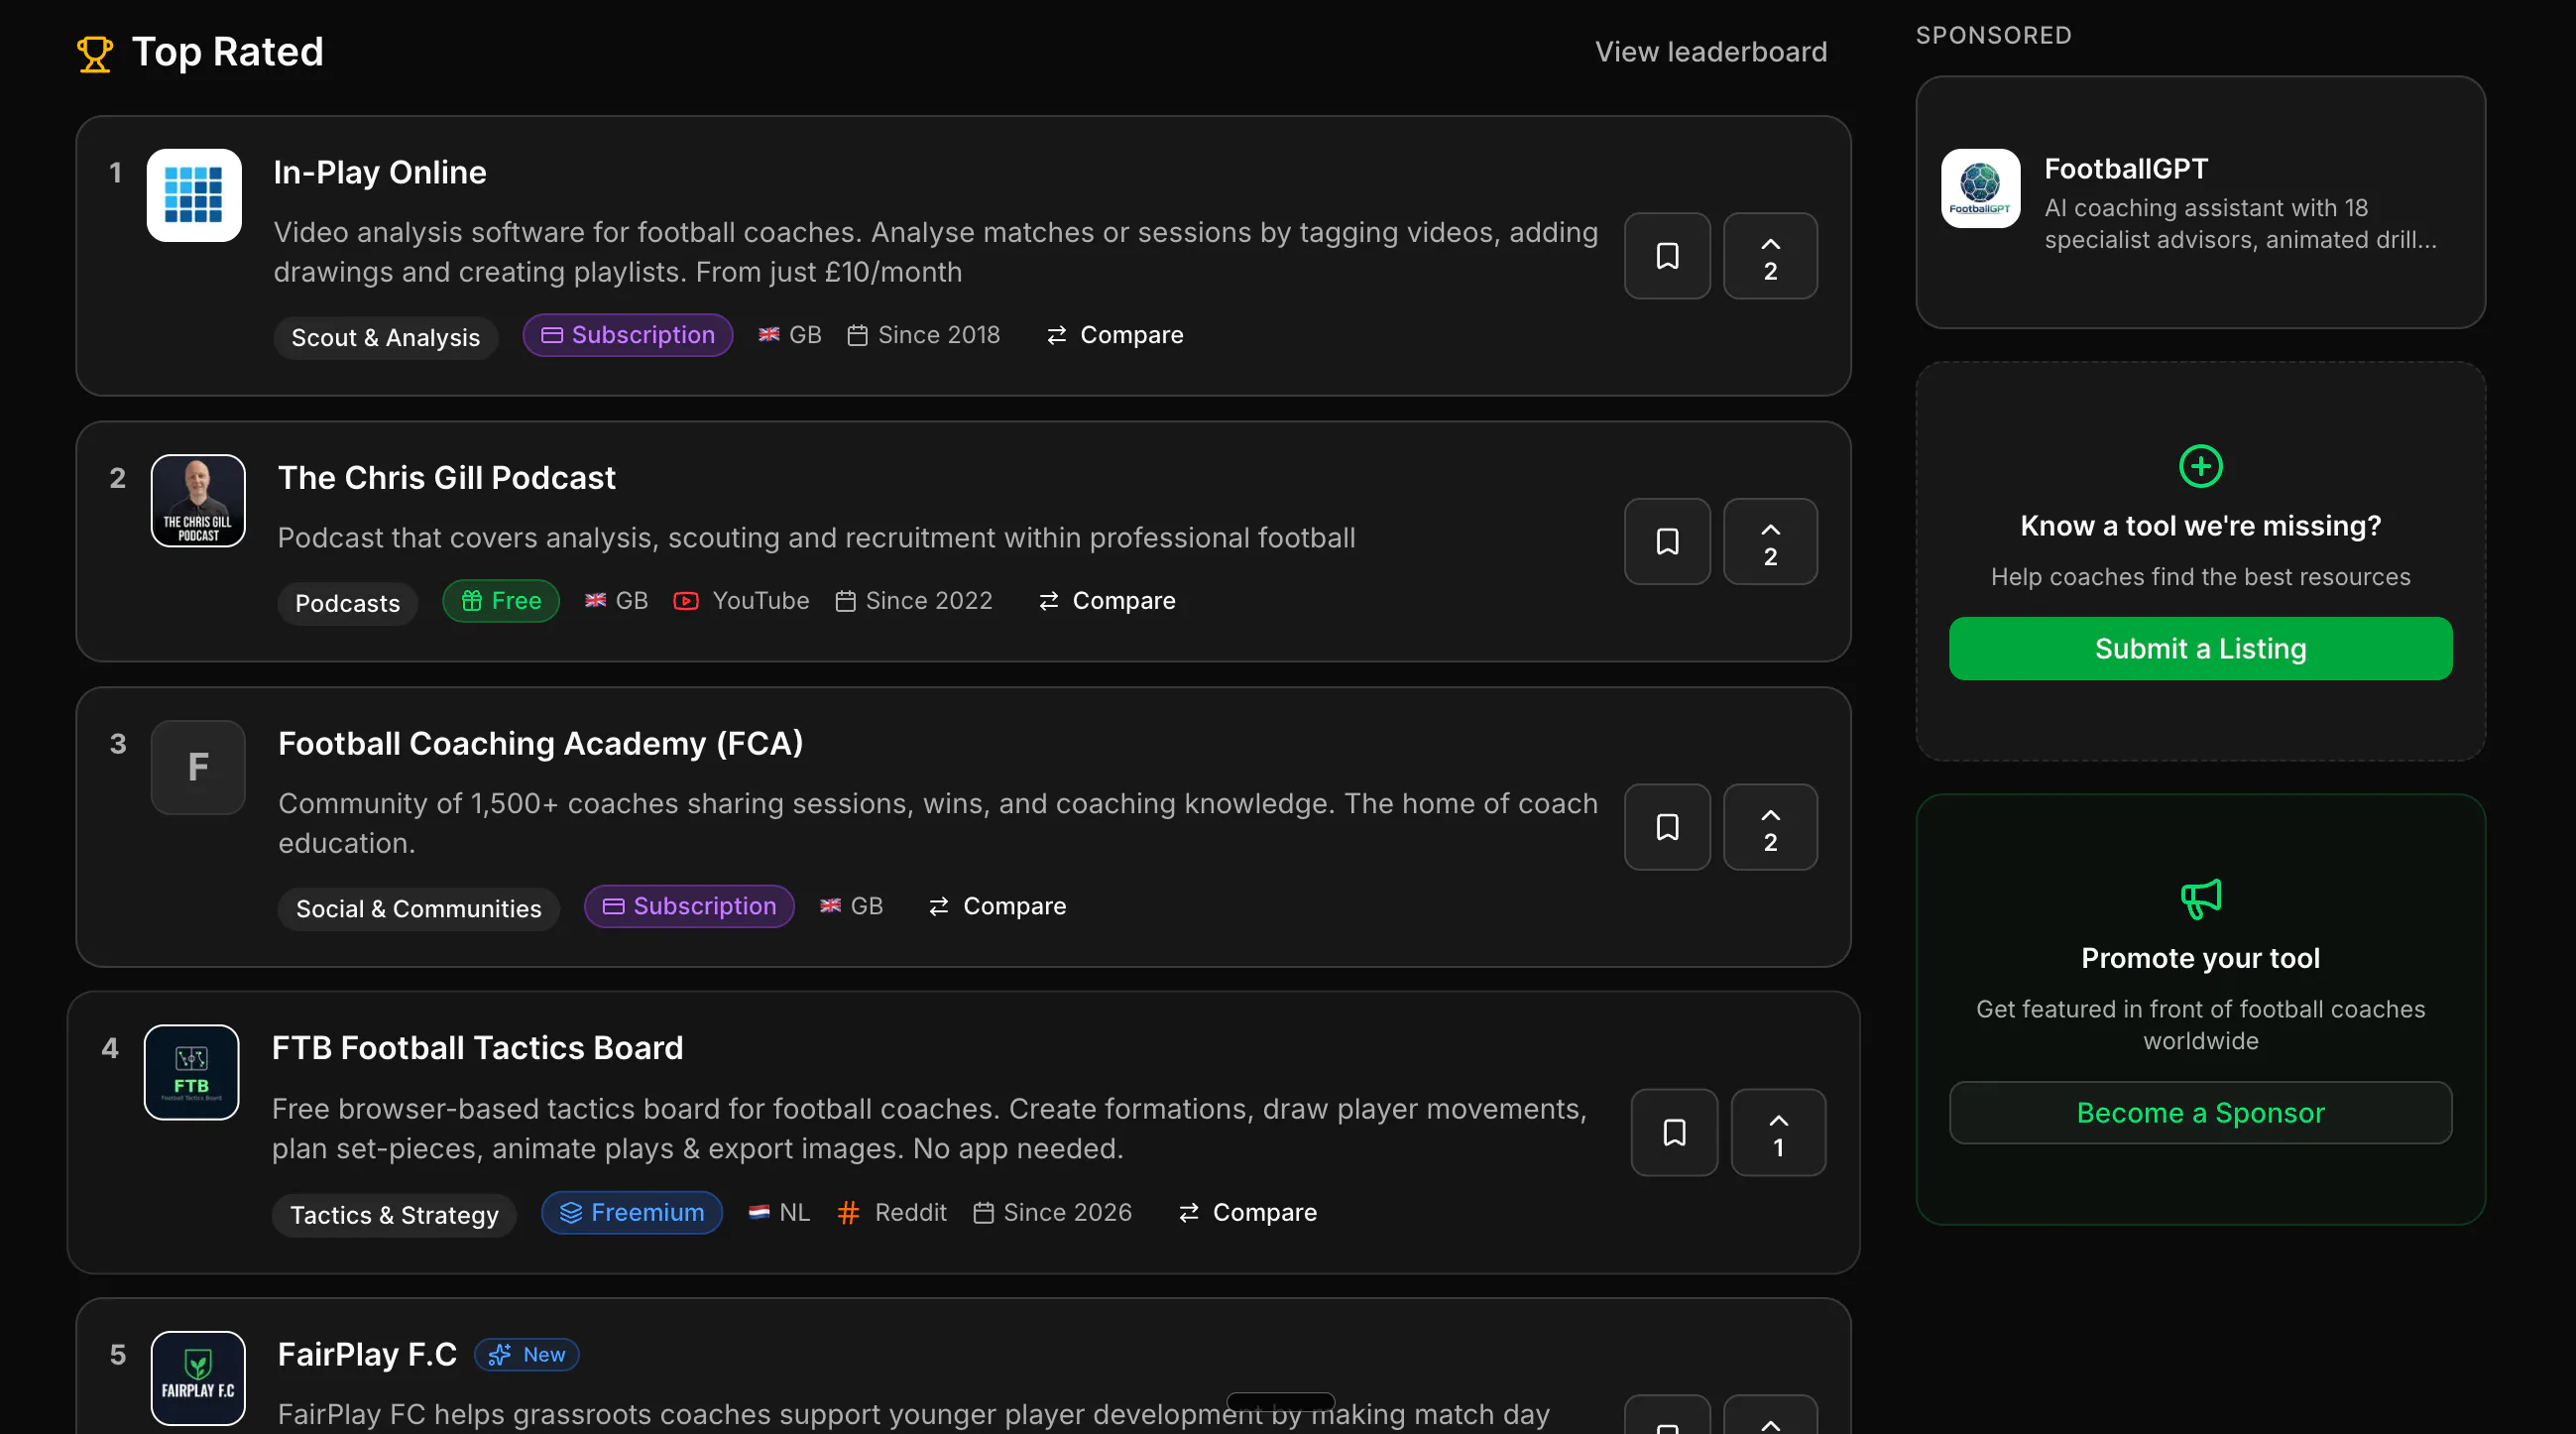Click 'Know a tool we're missing?' heading
This screenshot has height=1434, width=2576.
[x=2200, y=526]
